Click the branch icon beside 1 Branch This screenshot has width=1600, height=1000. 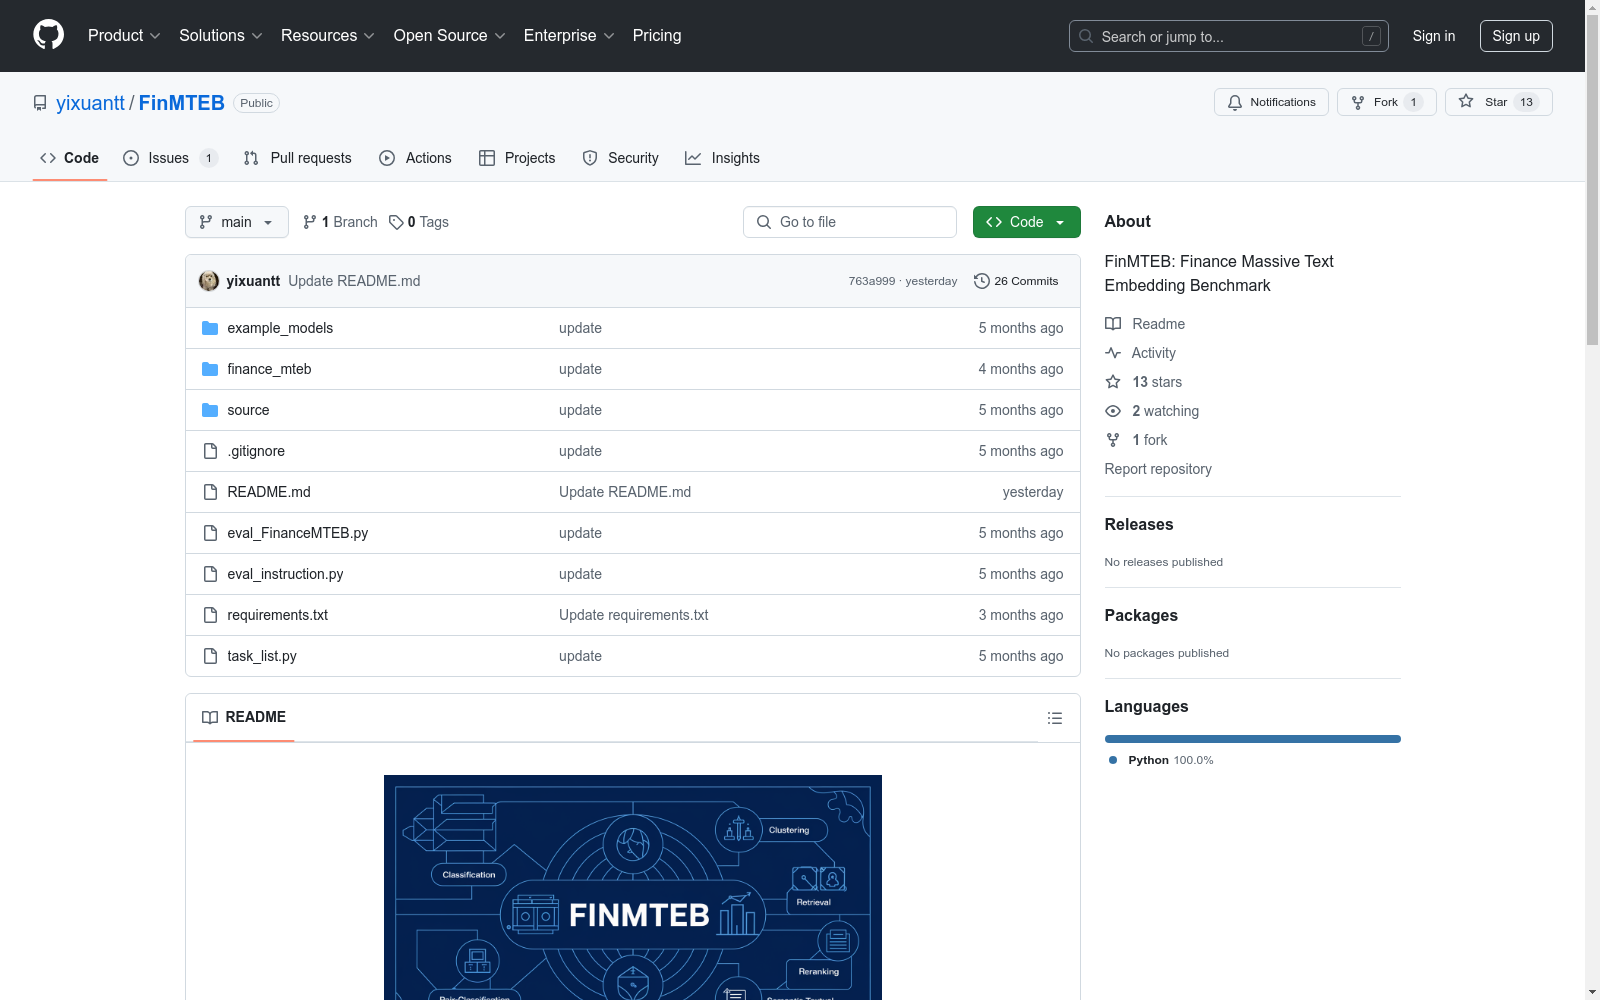click(x=310, y=222)
